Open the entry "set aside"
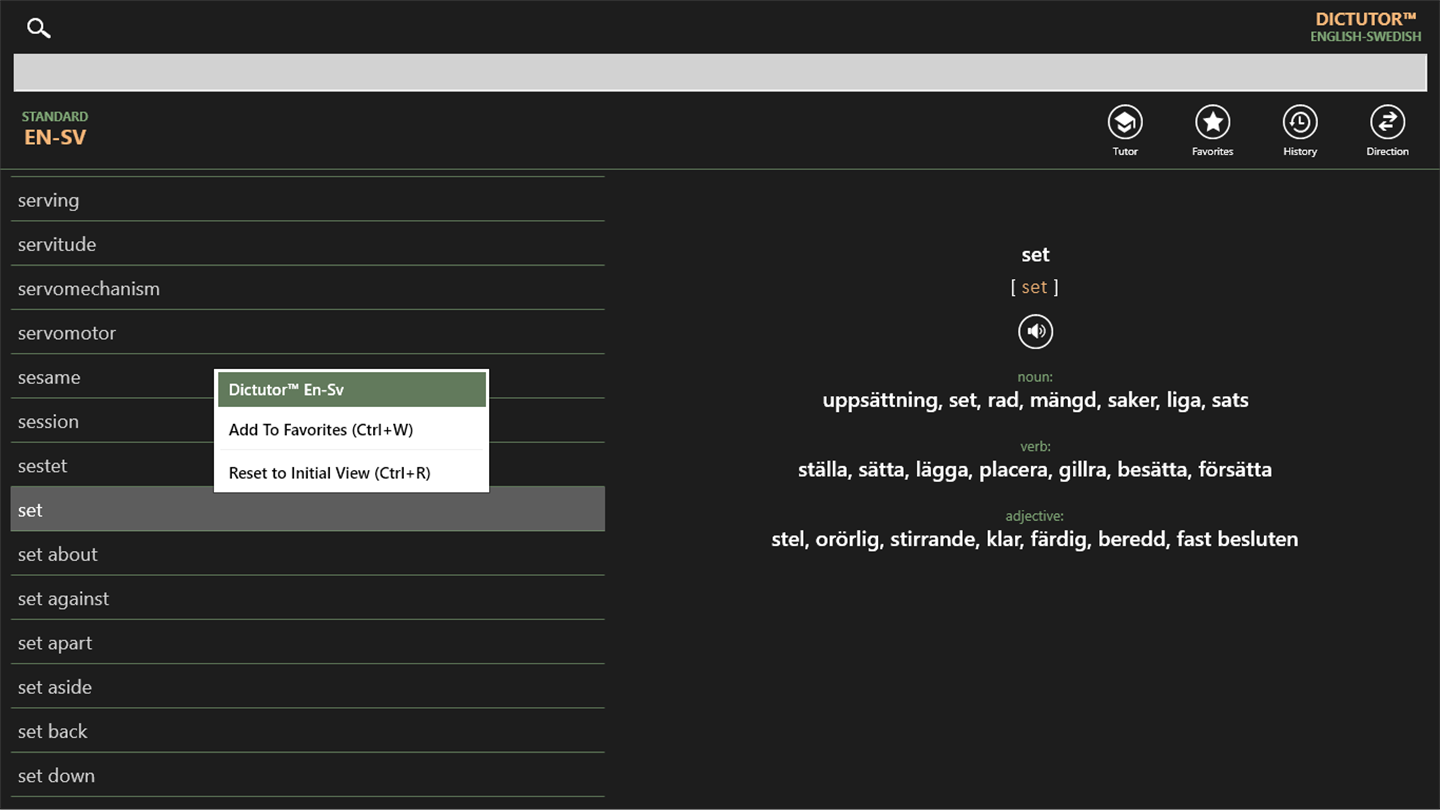 [x=308, y=687]
